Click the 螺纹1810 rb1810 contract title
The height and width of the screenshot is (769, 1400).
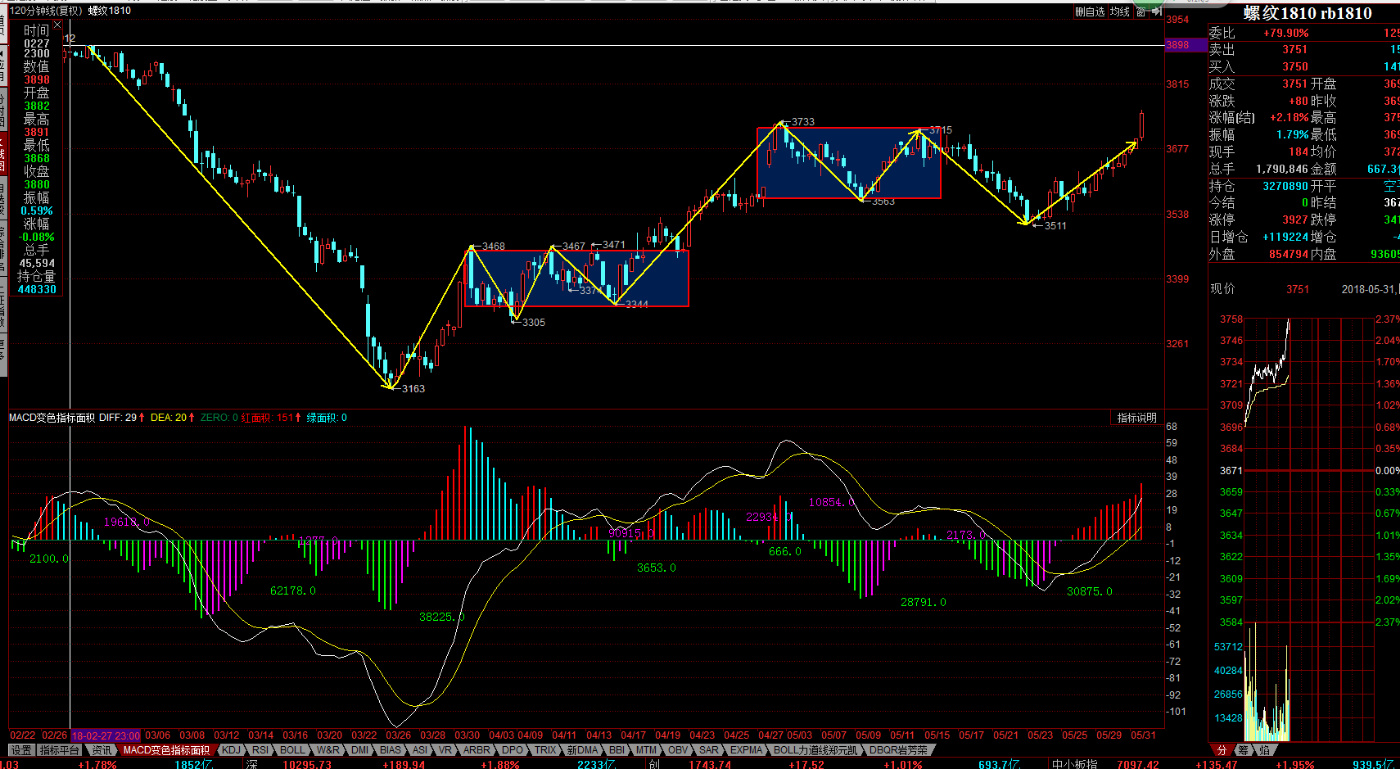click(1306, 13)
